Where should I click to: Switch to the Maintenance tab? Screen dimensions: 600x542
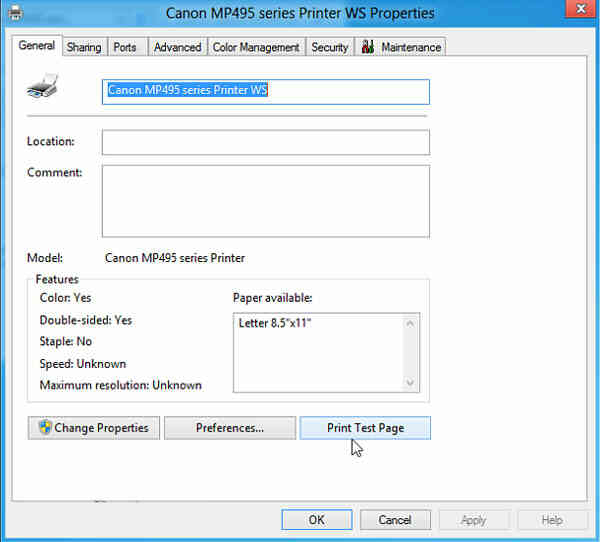(x=401, y=47)
